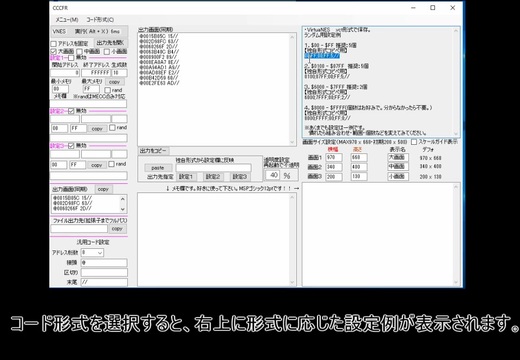Click the 出力をコピー button

153,151
